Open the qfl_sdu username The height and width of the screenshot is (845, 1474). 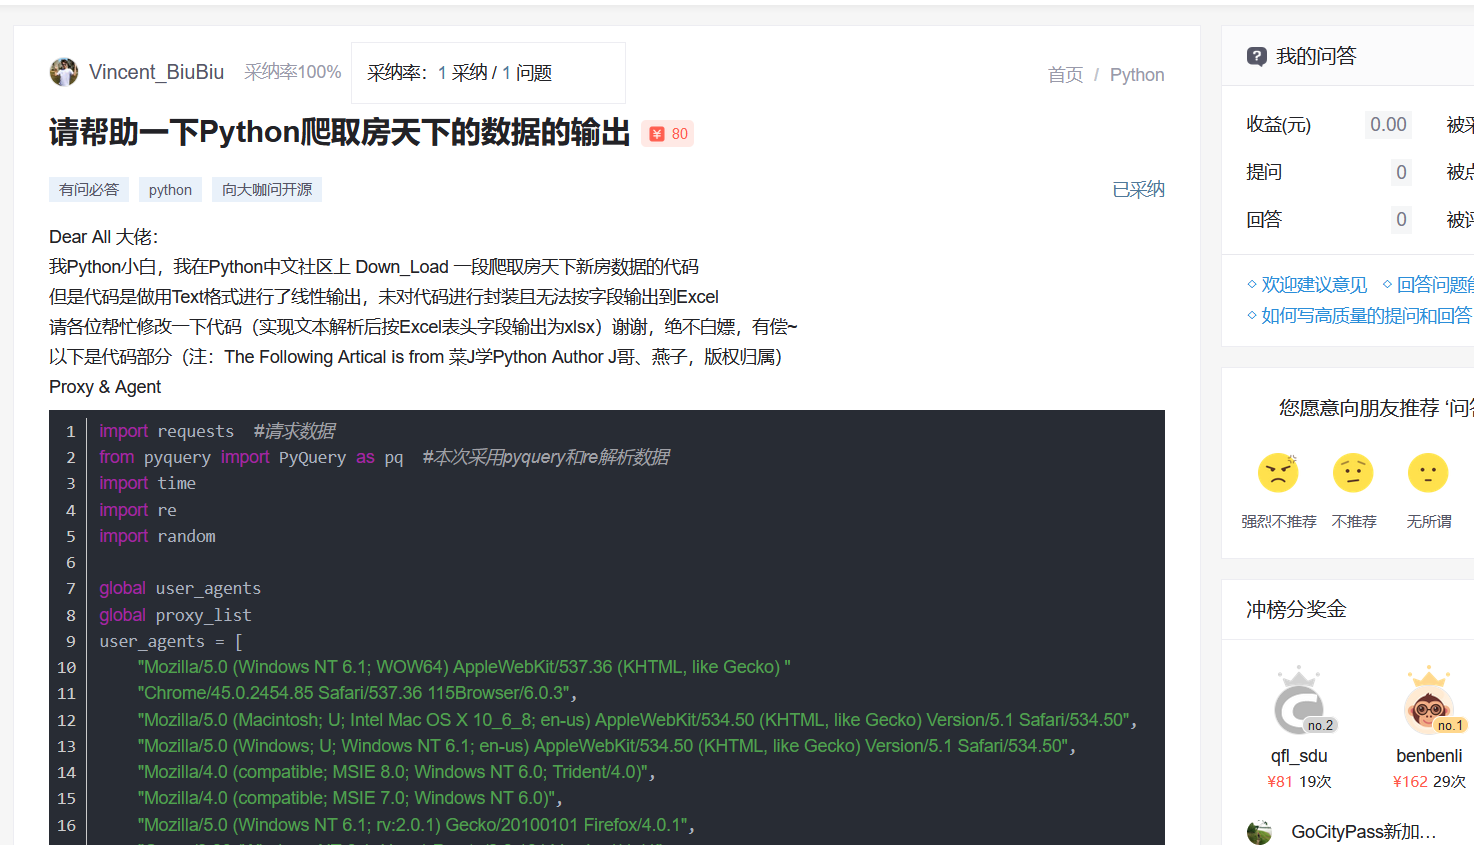click(1299, 756)
